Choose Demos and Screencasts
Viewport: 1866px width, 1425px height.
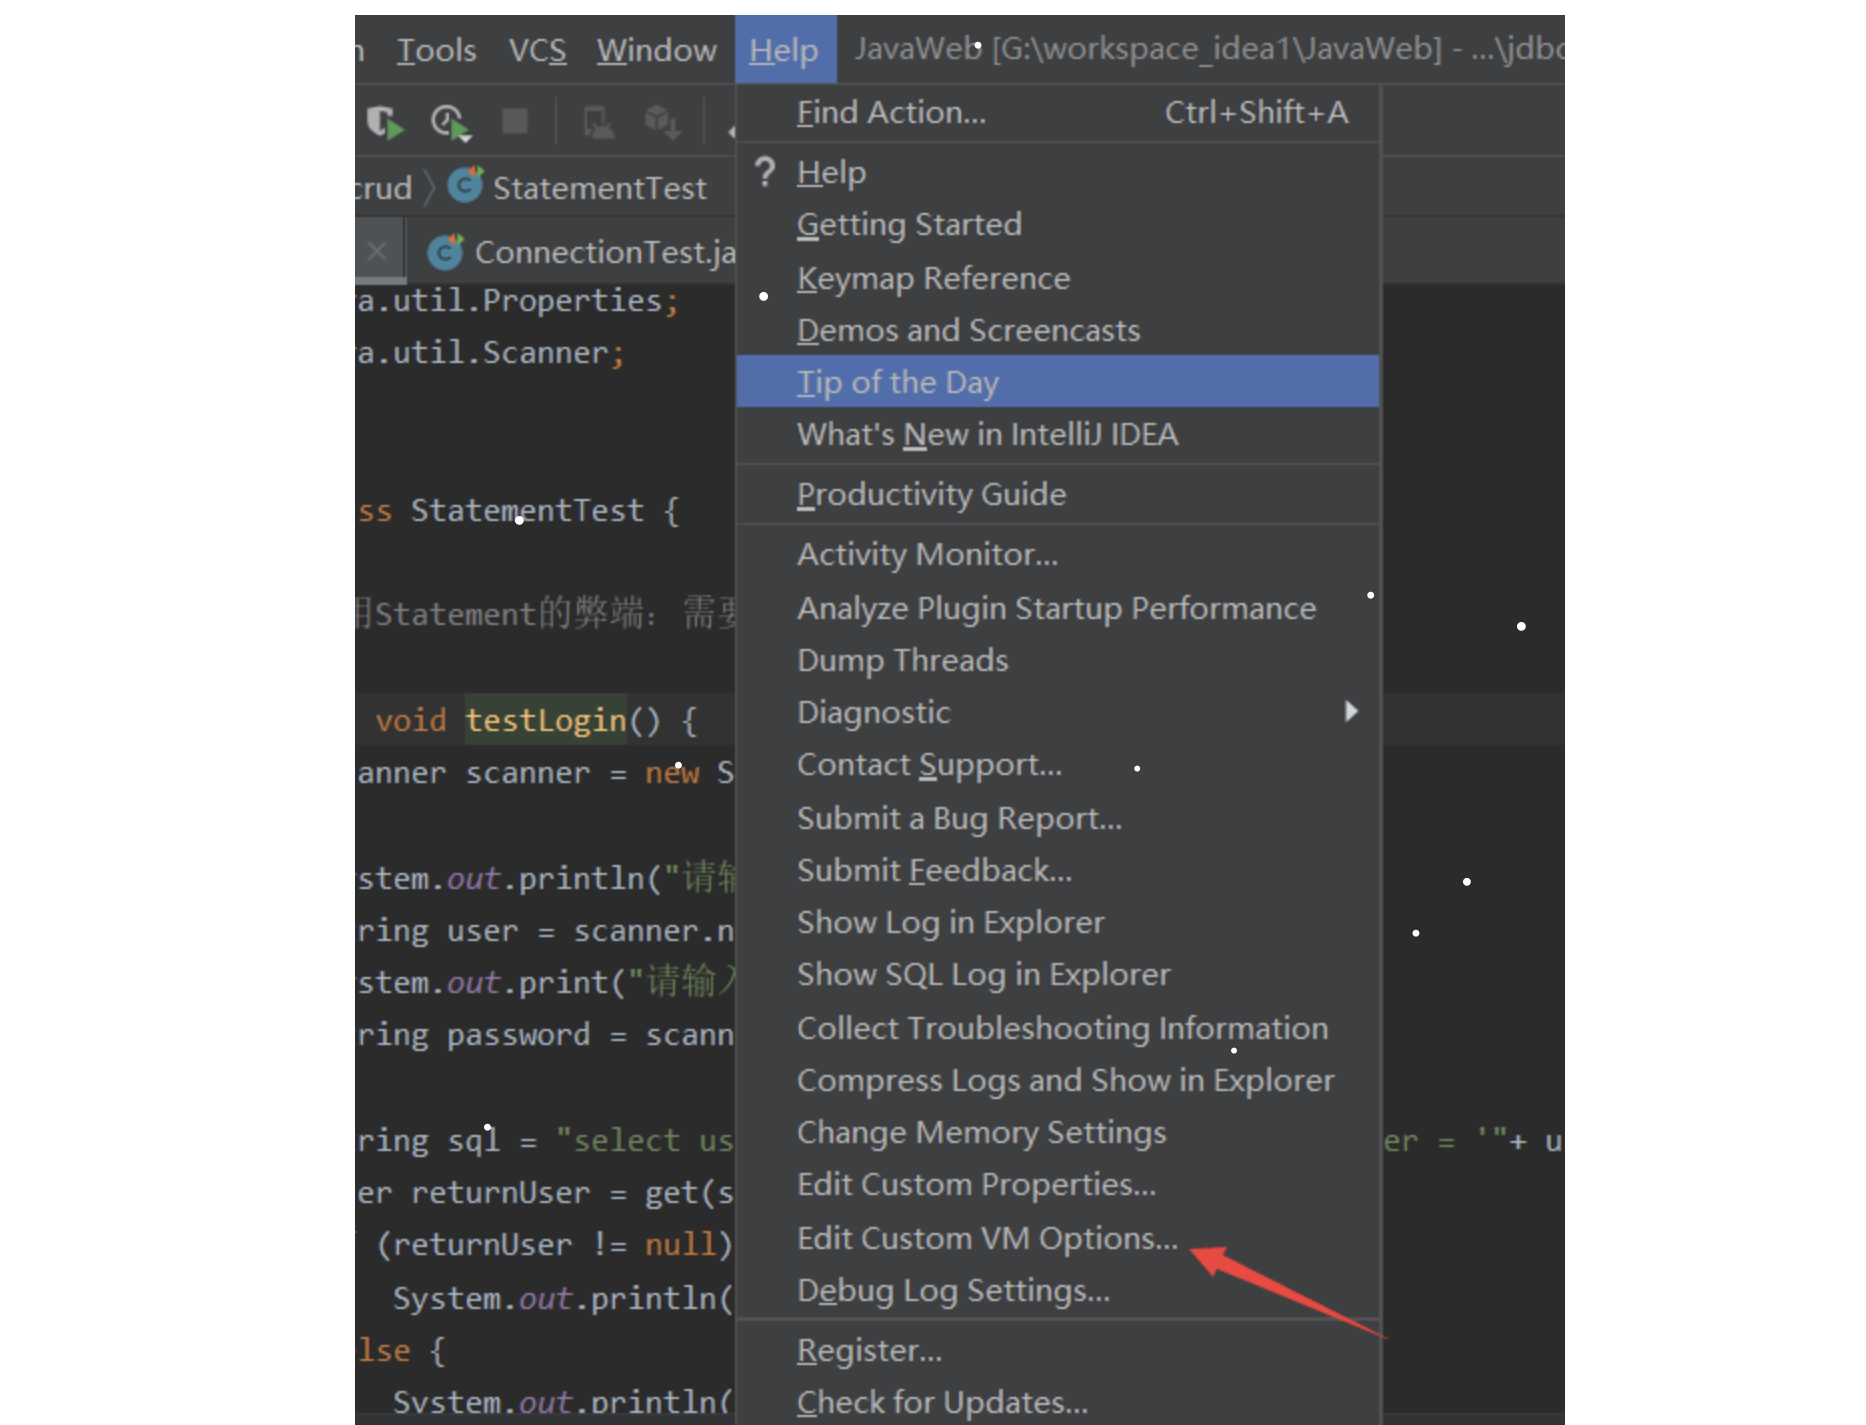1058,329
